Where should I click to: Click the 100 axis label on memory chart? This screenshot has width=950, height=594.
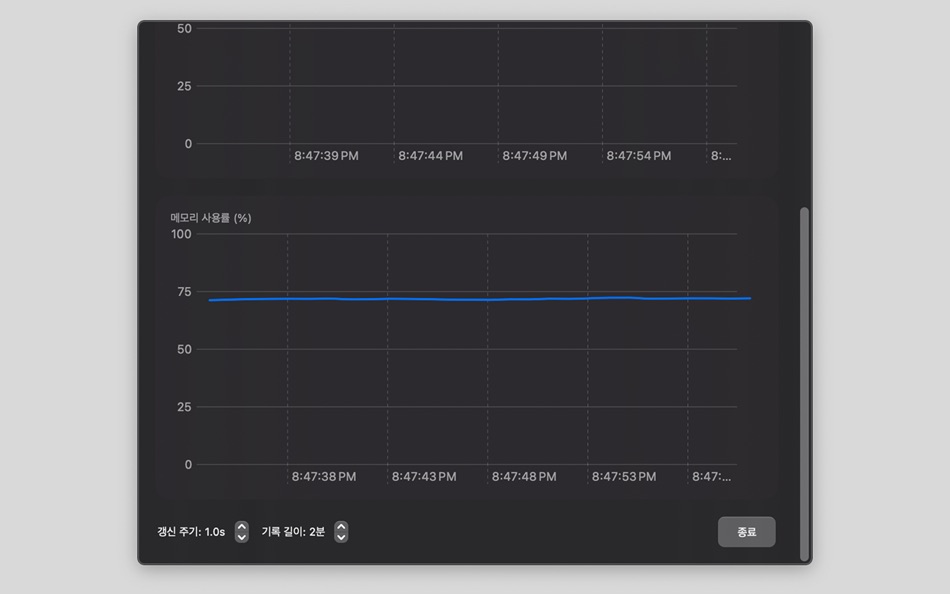(x=180, y=234)
